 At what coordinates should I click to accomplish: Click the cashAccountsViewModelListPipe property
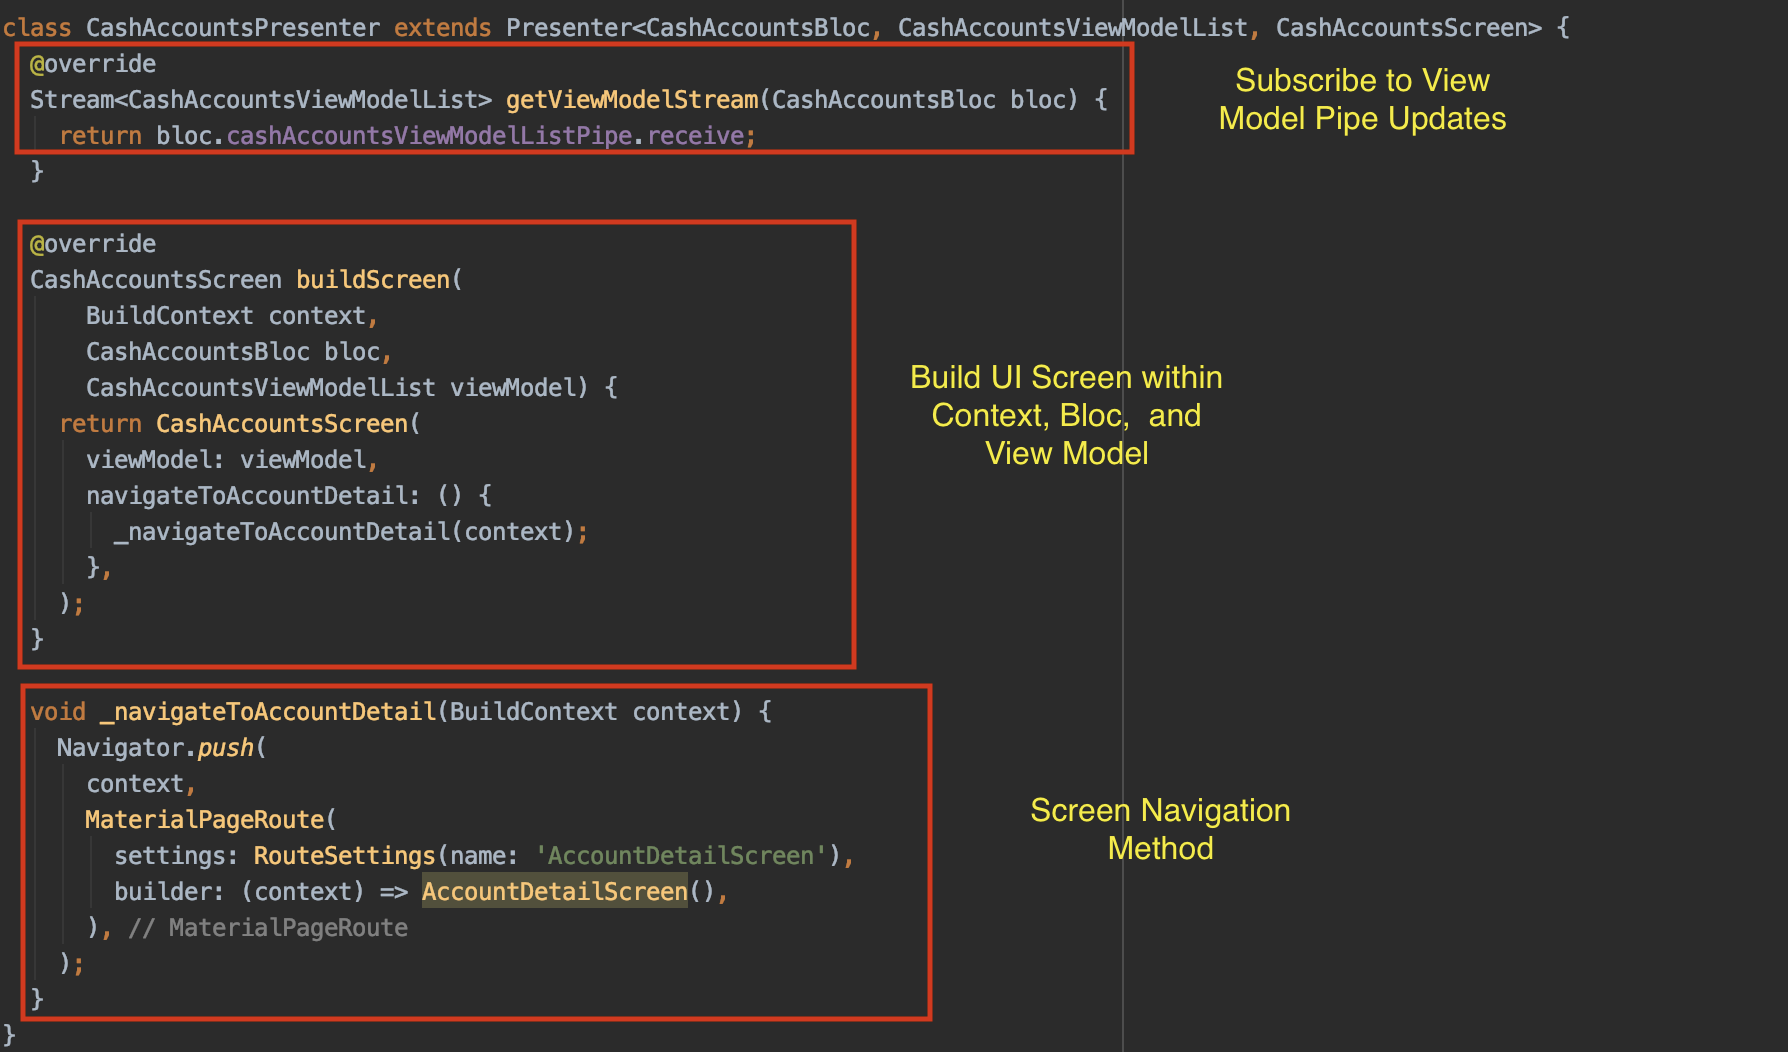(x=429, y=136)
